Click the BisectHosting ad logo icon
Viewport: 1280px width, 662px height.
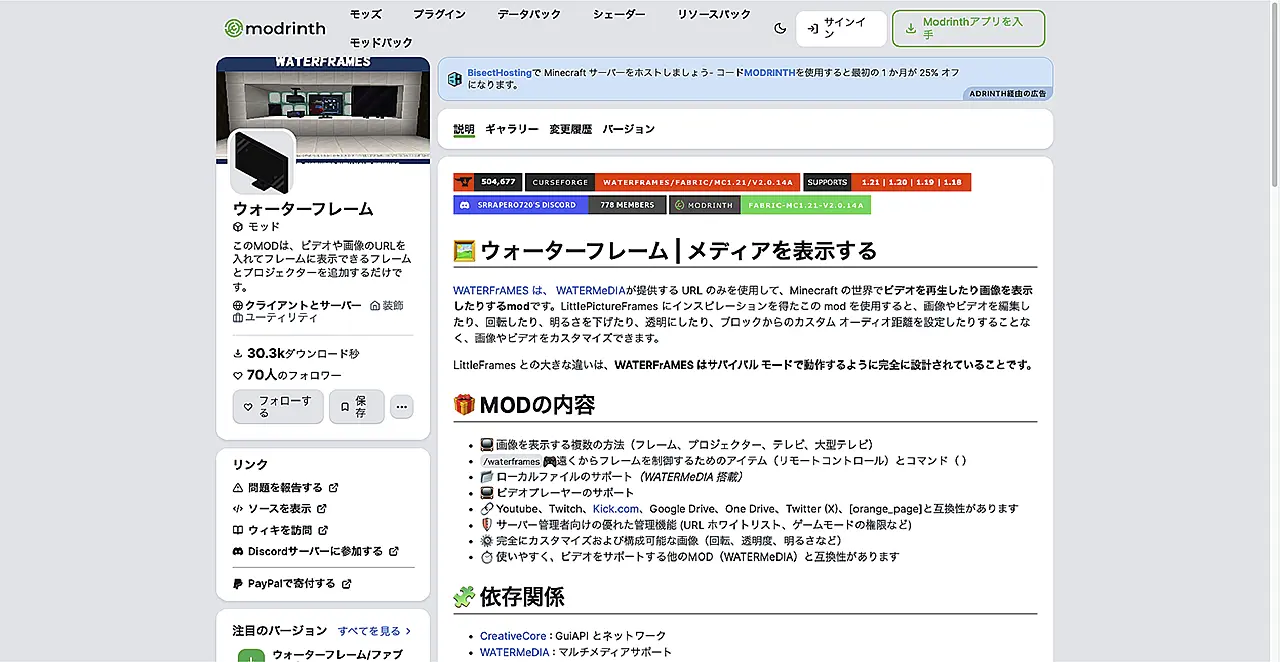[x=455, y=78]
